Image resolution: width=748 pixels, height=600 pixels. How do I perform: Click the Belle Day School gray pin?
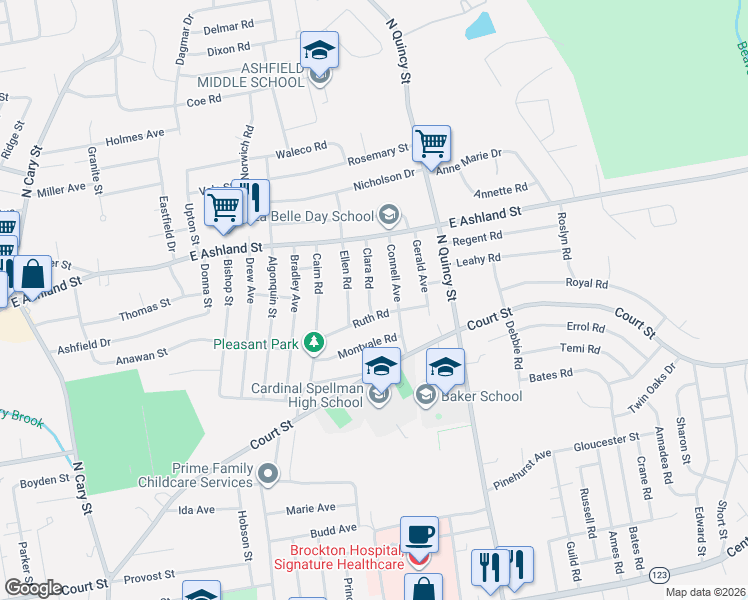pyautogui.click(x=389, y=216)
